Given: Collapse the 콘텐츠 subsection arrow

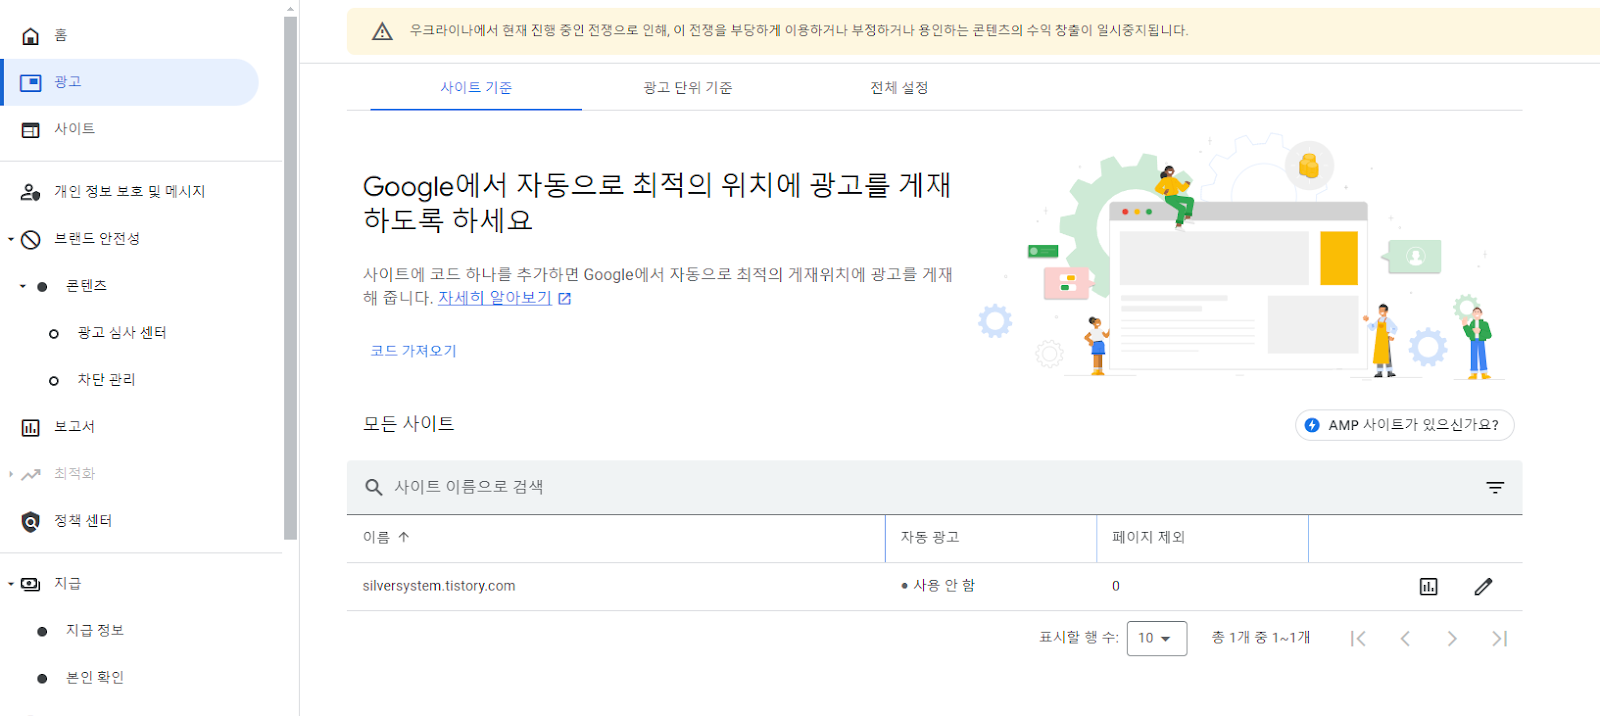Looking at the screenshot, I should (23, 286).
